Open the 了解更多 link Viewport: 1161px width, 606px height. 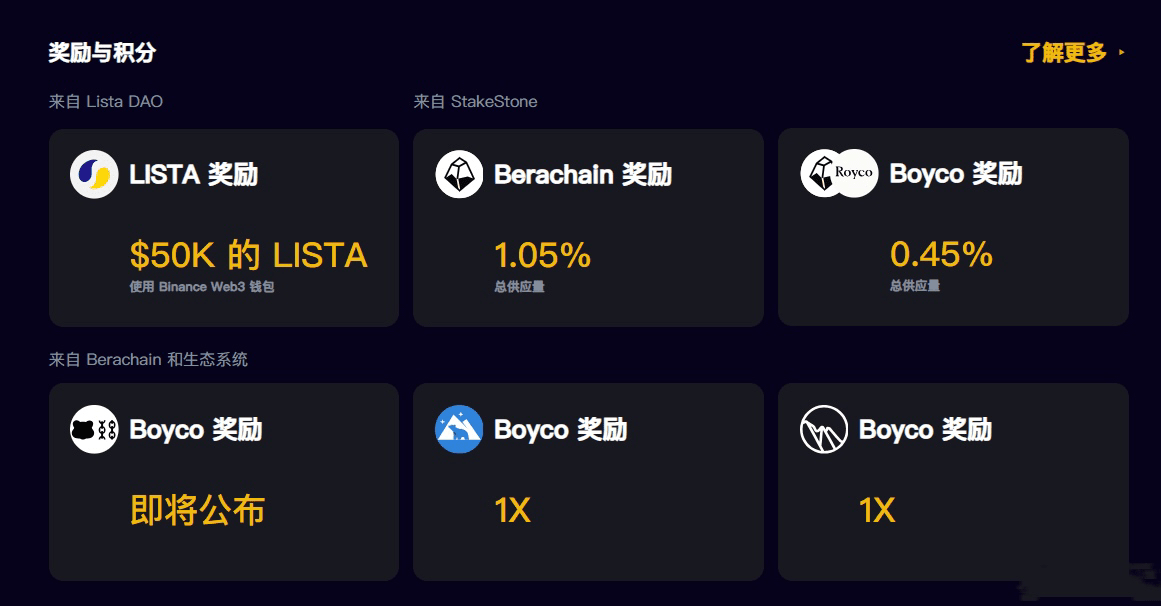click(x=1064, y=53)
